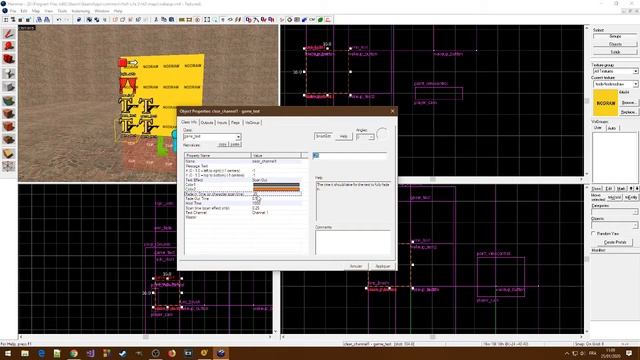The image size is (640, 360).
Task: Select the Camera tool
Action: [9, 60]
